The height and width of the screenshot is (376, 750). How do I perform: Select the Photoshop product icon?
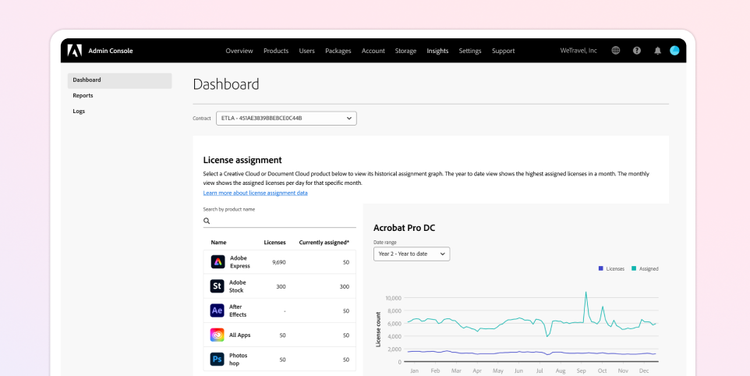click(217, 359)
